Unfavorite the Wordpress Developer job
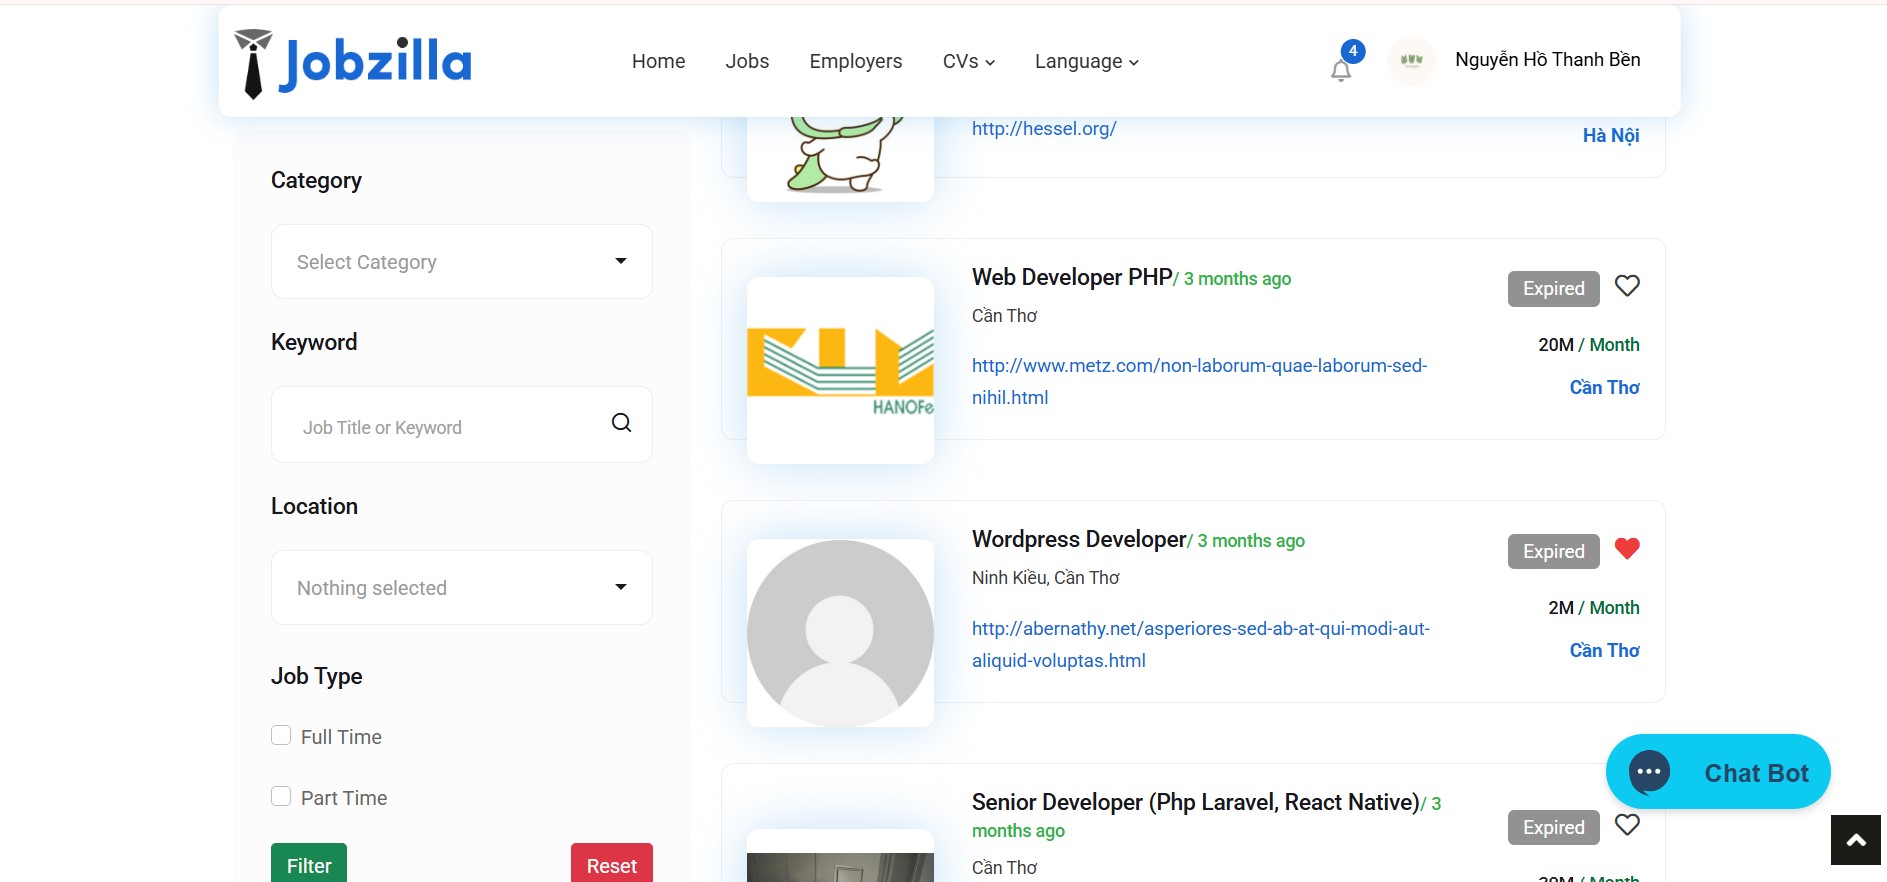Viewport: 1887px width, 882px height. (x=1627, y=549)
